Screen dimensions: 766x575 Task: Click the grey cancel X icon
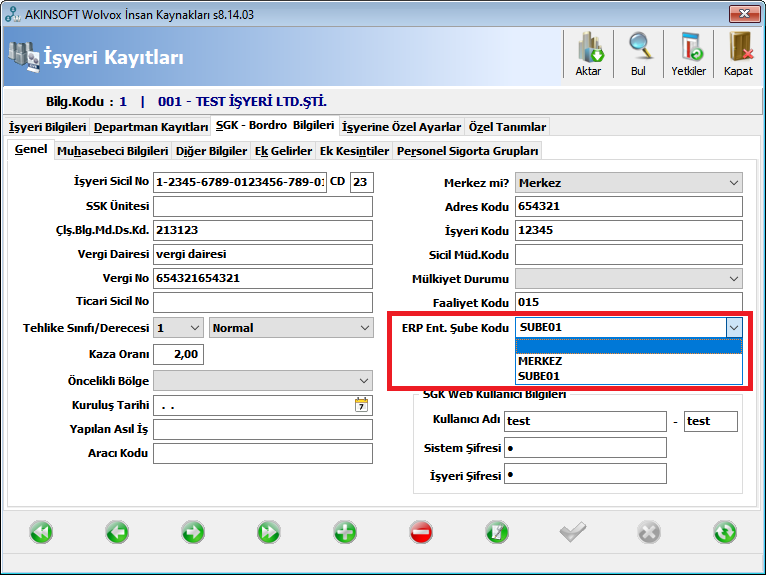[x=649, y=532]
